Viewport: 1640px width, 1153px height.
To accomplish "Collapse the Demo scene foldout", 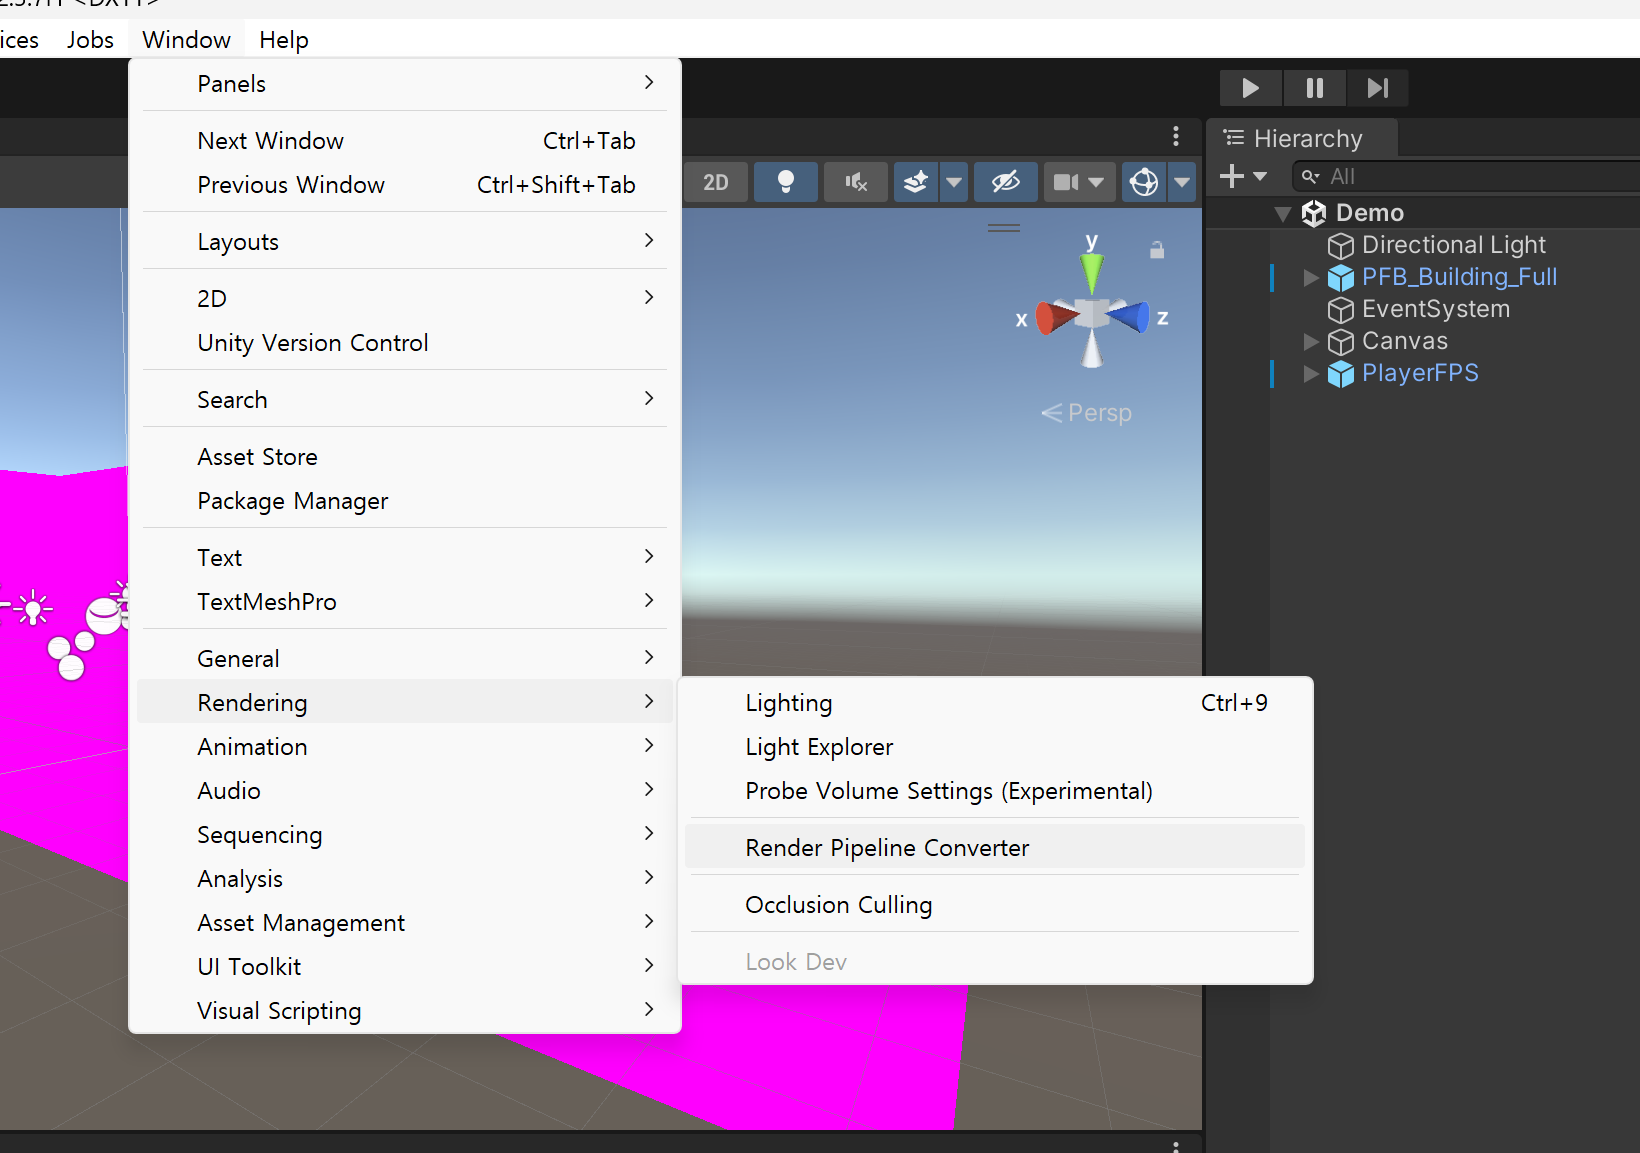I will coord(1283,213).
